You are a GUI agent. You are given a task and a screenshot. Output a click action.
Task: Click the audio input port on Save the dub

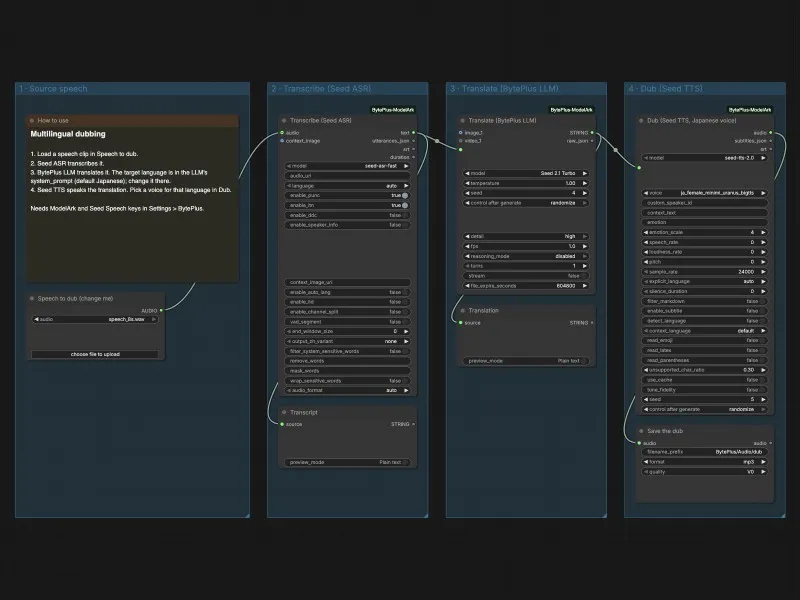click(x=639, y=443)
